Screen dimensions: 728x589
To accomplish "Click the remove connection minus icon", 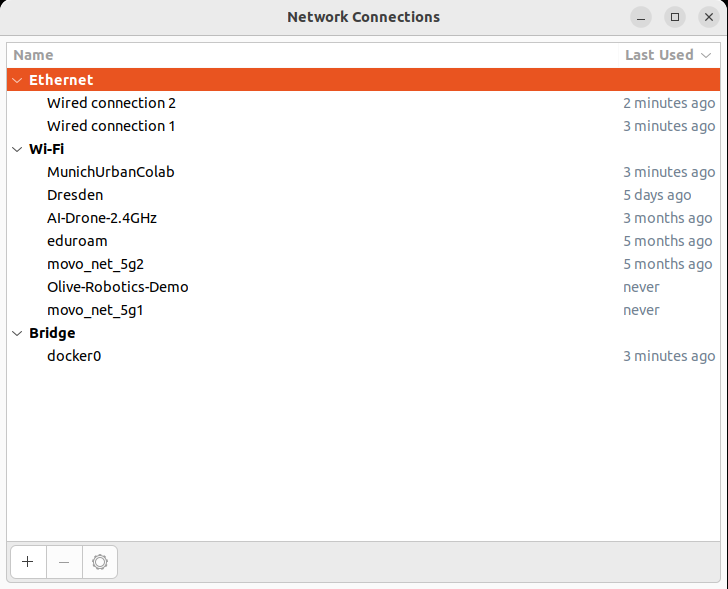I will (64, 562).
